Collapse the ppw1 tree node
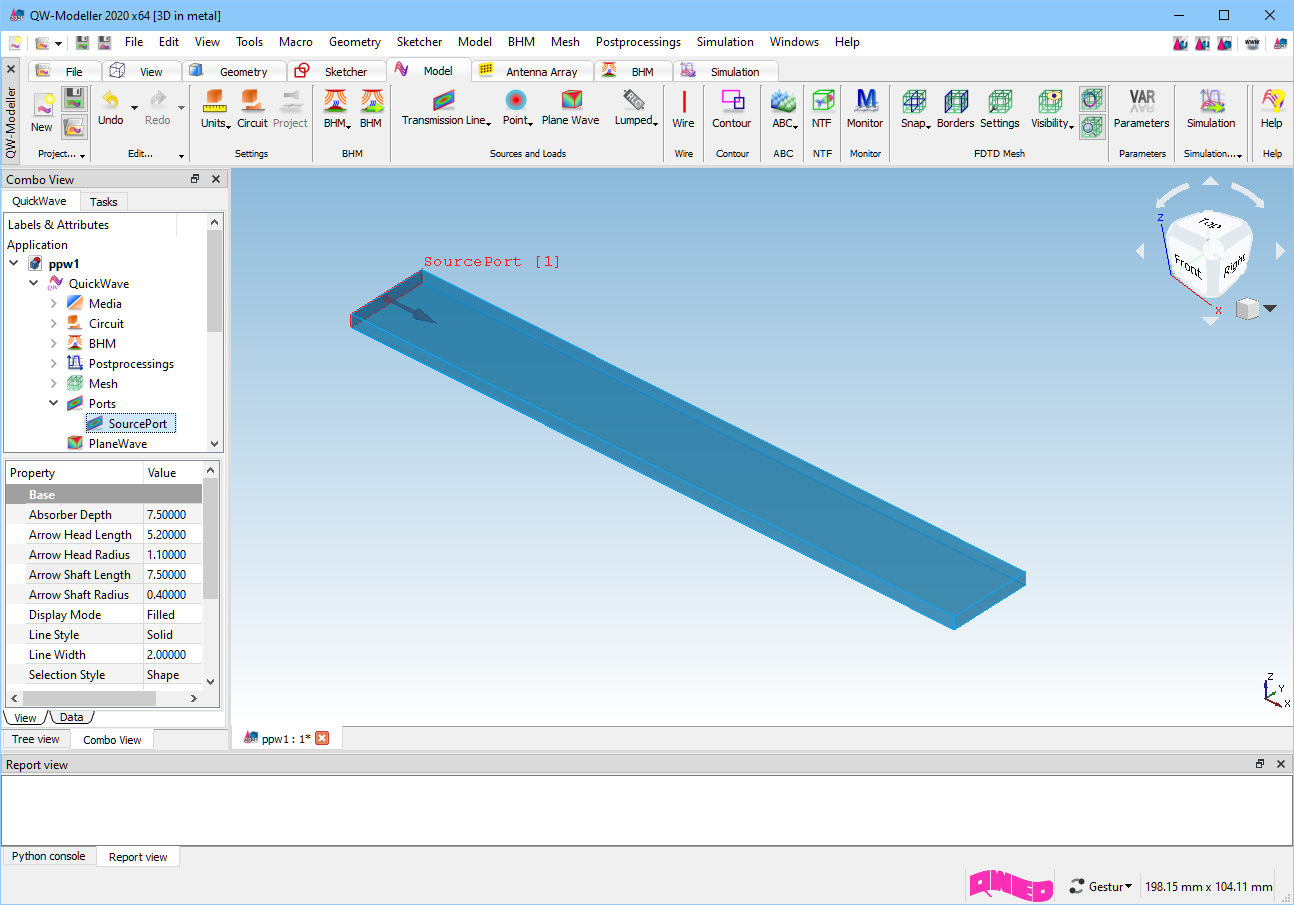Image resolution: width=1294 pixels, height=905 pixels. point(14,264)
